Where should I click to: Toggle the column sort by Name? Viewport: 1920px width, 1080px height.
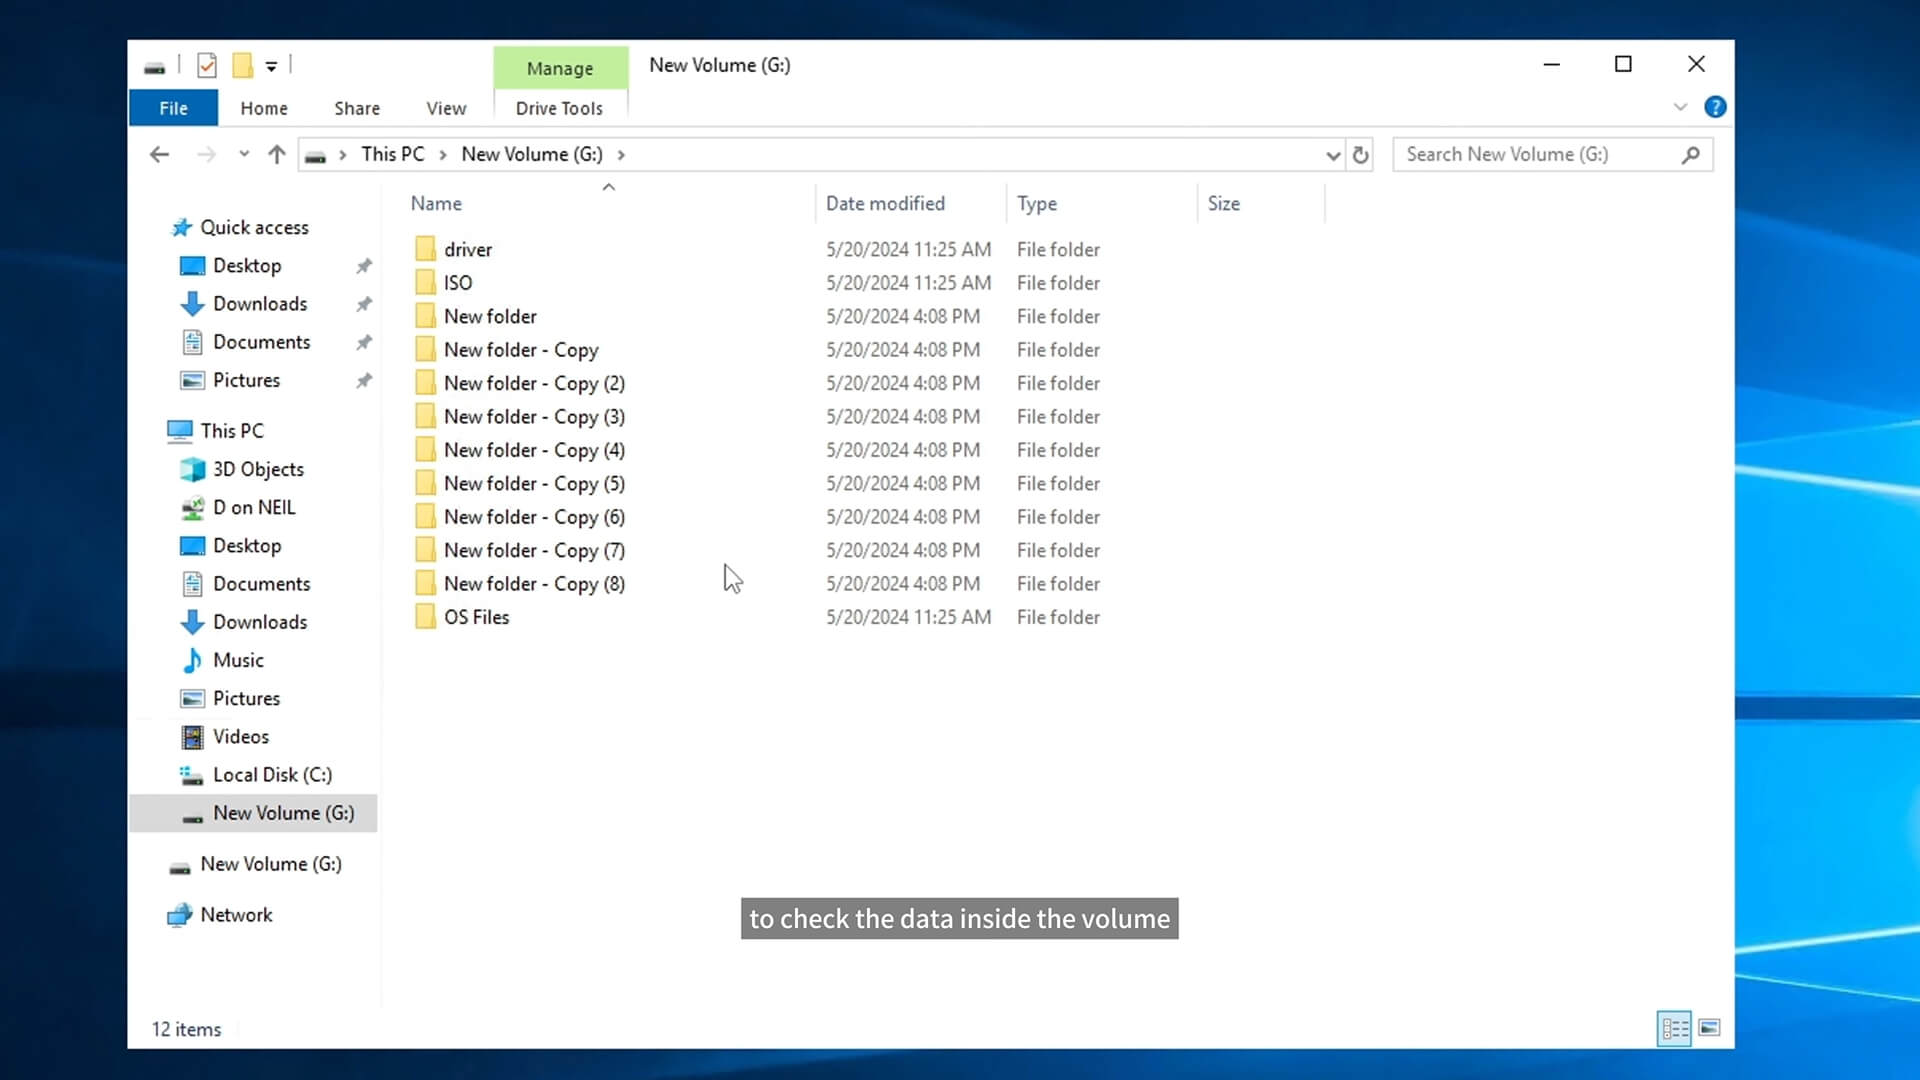click(435, 202)
